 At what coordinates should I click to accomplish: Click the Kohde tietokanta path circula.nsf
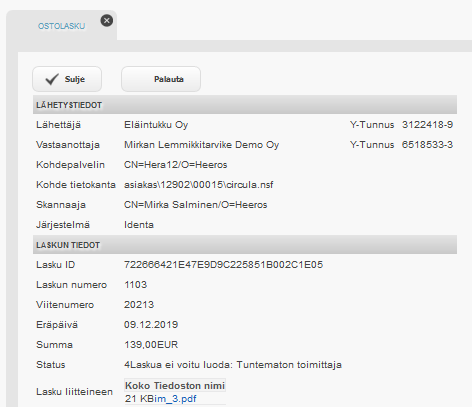click(x=199, y=185)
